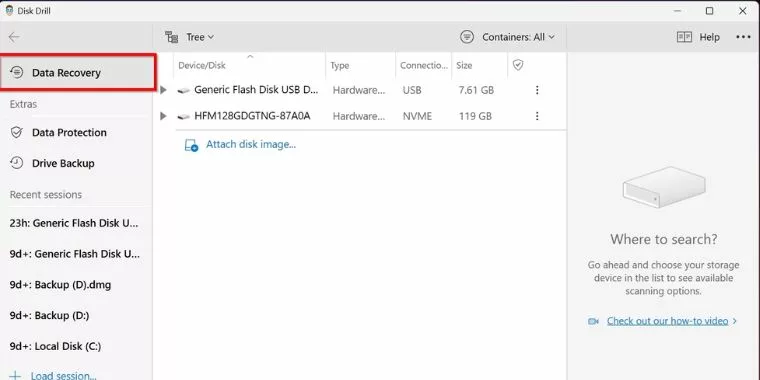Image resolution: width=760 pixels, height=380 pixels.
Task: Click the Tree view icon
Action: [172, 37]
